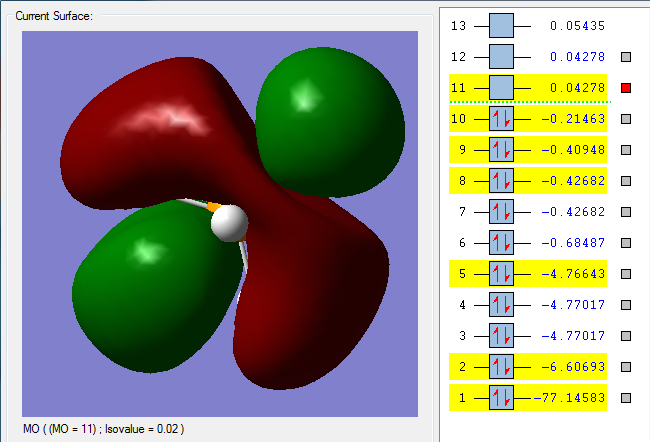This screenshot has width=650, height=442.
Task: Click the MO = 11 isovalue caption
Action: pos(104,429)
